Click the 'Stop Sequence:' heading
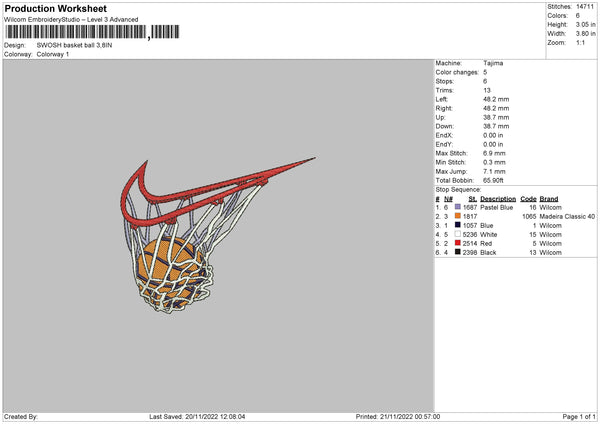The image size is (600, 424). pos(458,190)
